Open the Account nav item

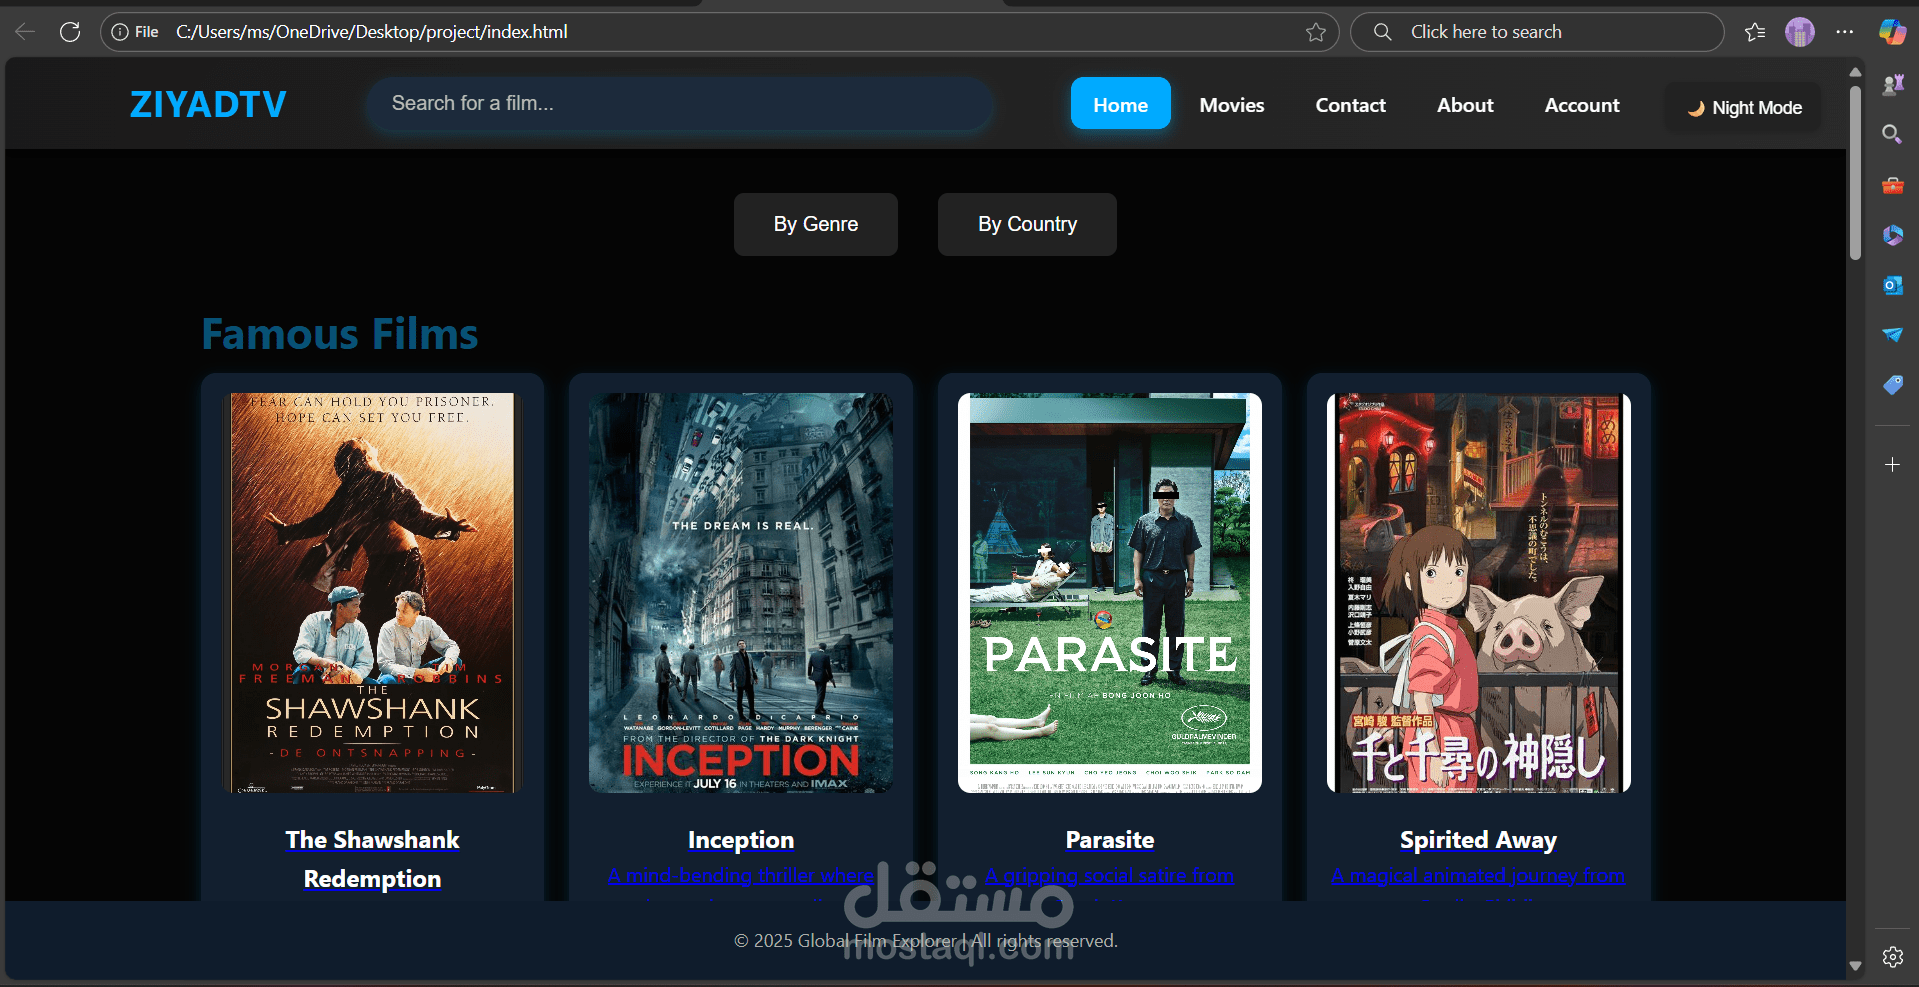click(1582, 104)
